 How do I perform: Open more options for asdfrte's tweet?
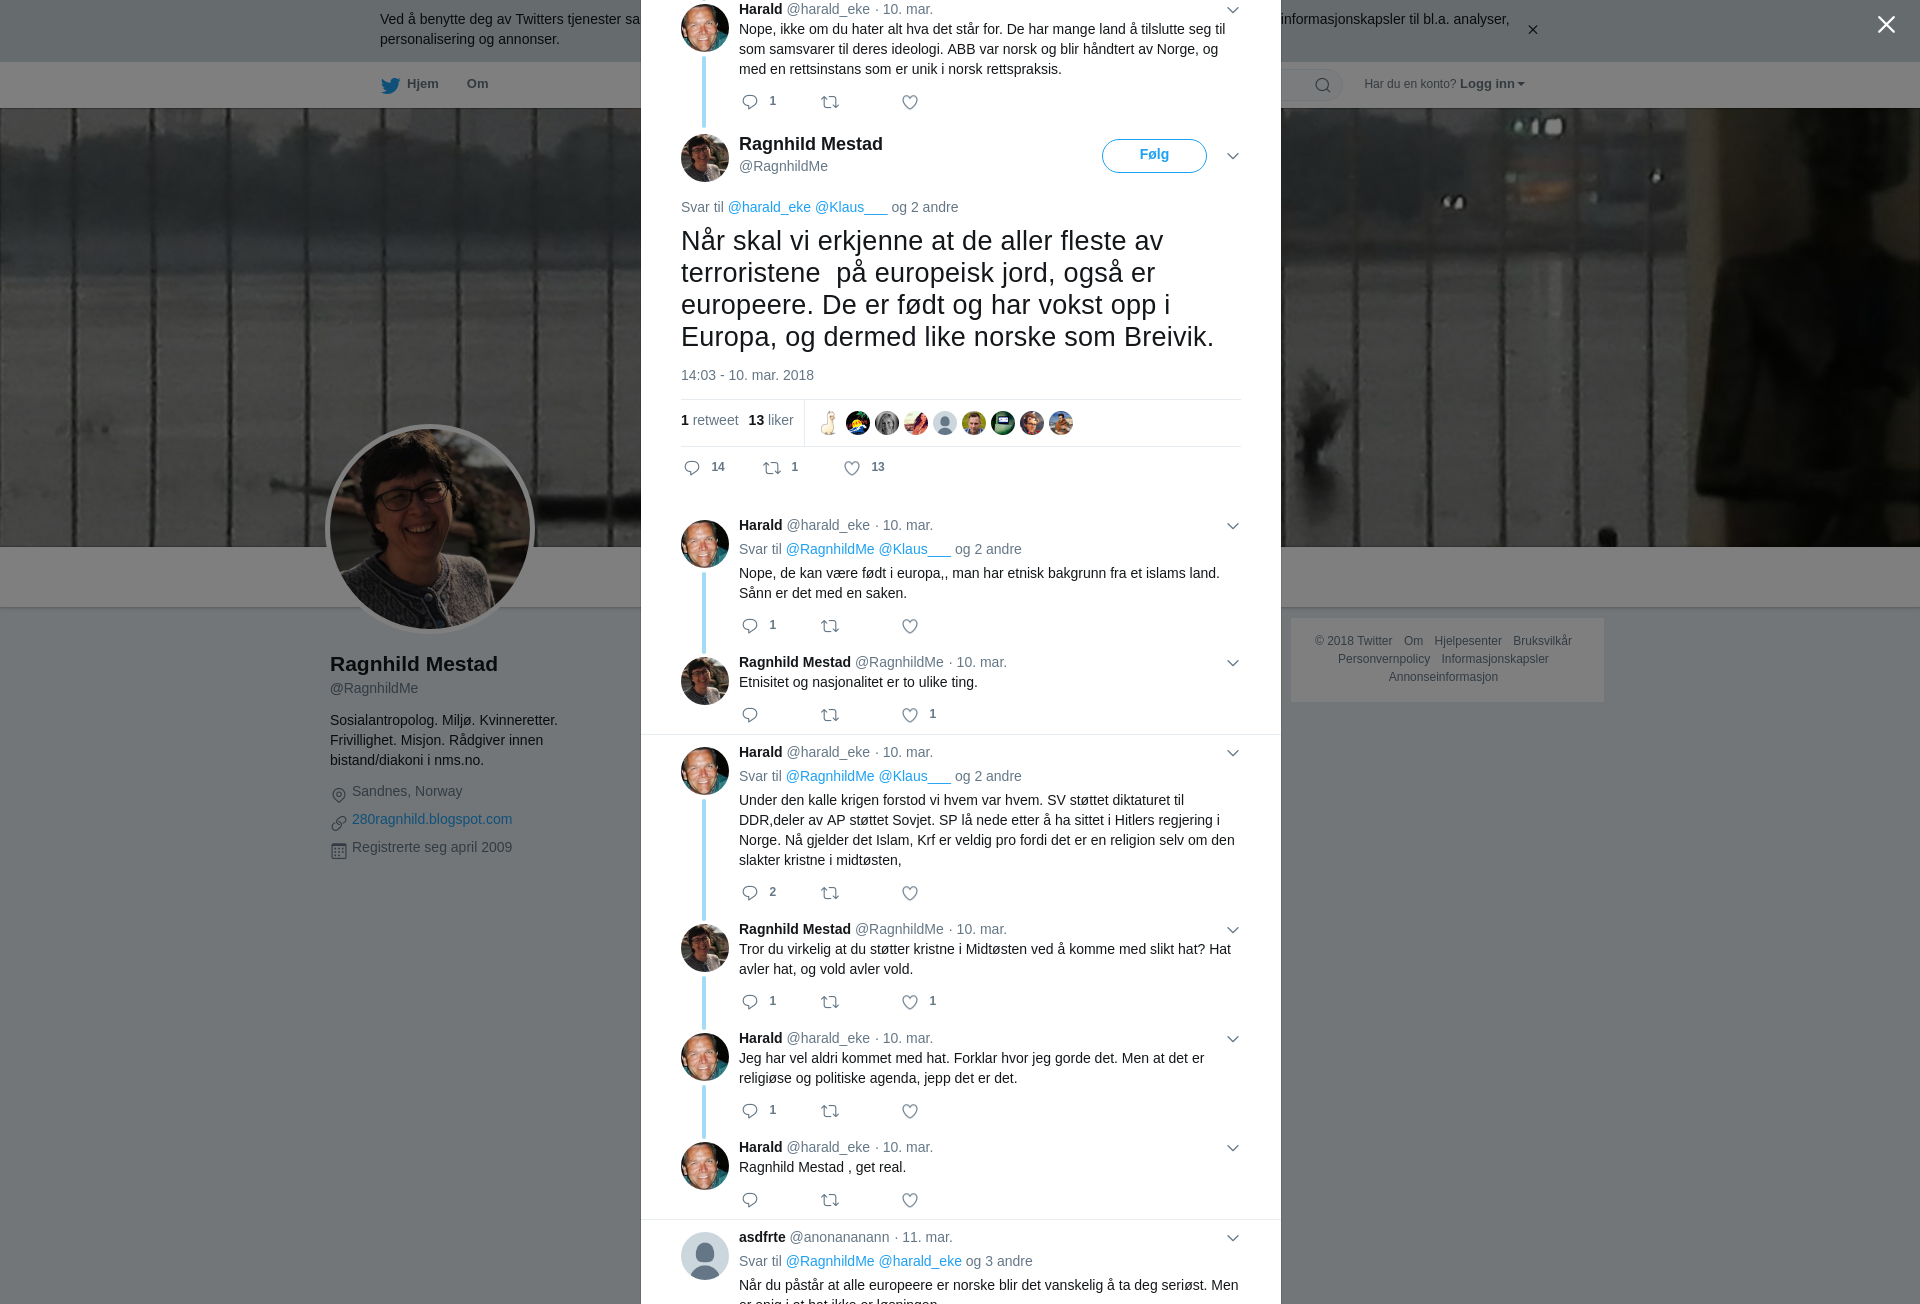click(x=1233, y=1238)
